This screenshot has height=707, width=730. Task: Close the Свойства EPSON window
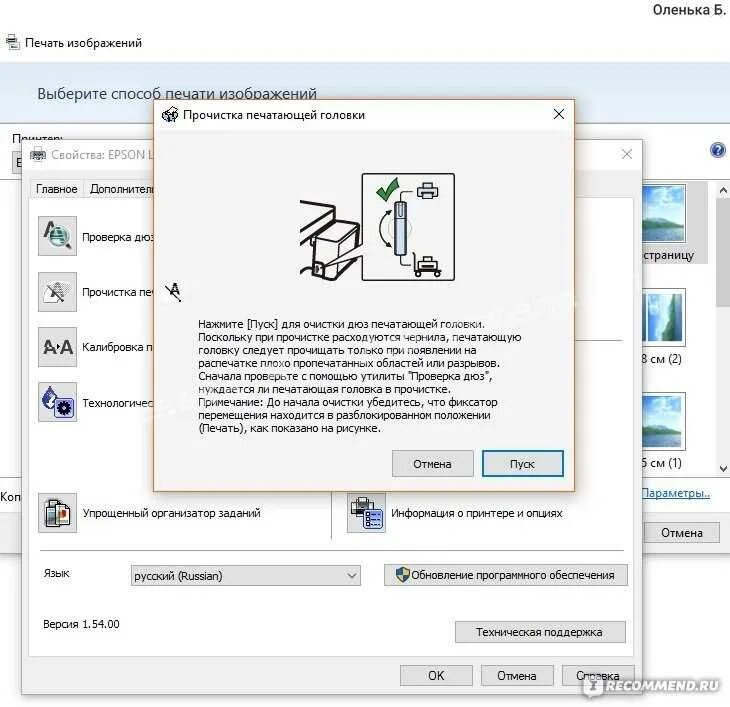coord(627,154)
